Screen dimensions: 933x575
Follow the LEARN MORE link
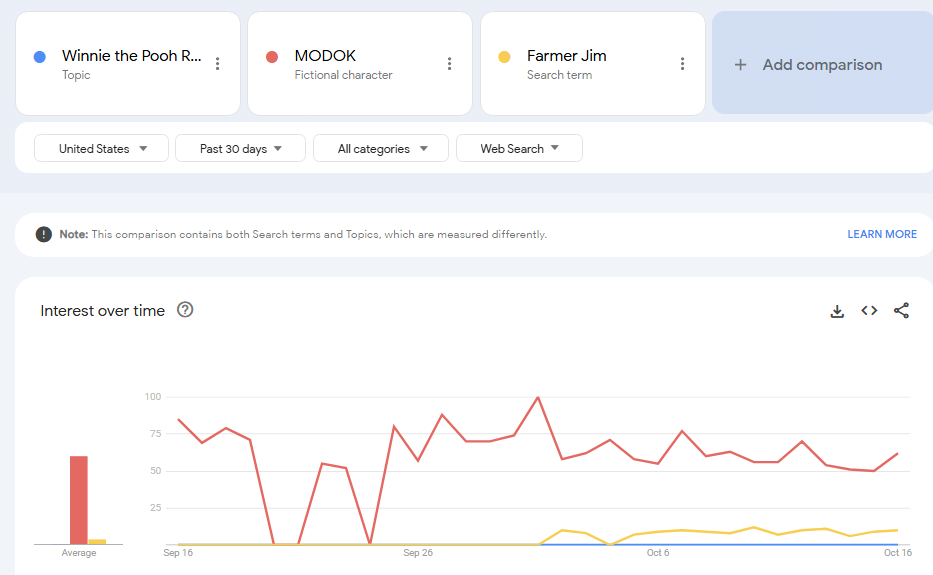[882, 235]
